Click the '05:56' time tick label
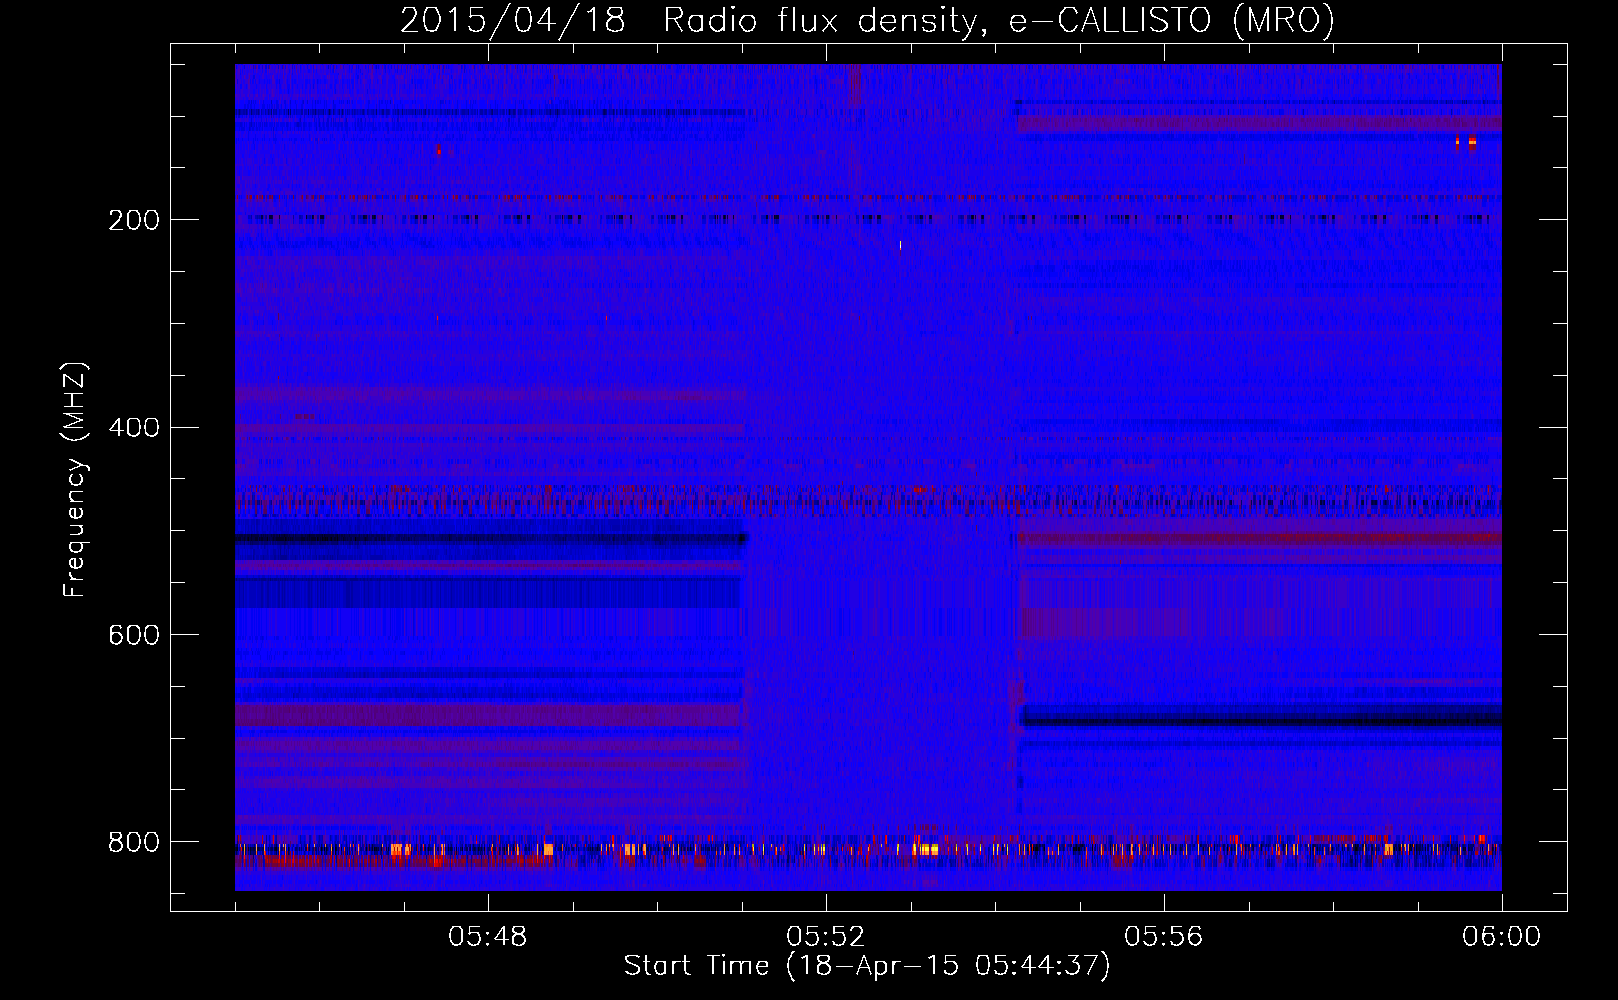 click(1163, 937)
